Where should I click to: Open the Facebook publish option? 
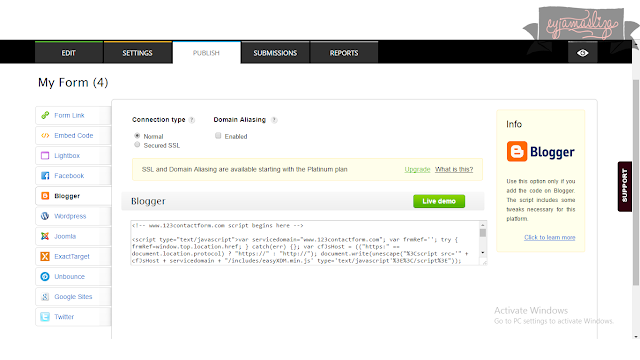73,176
